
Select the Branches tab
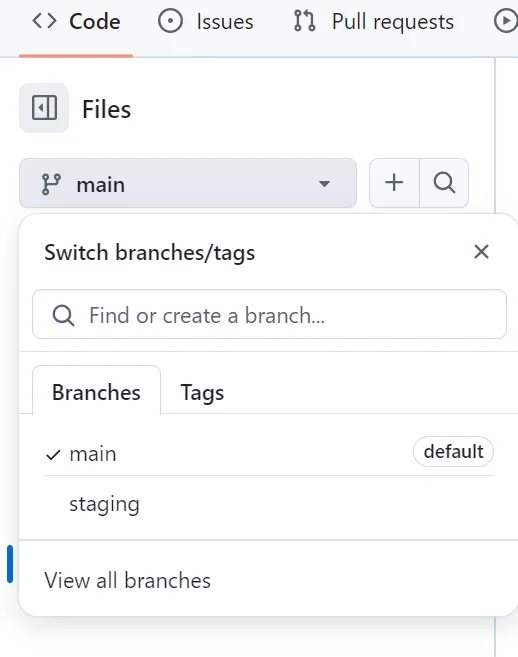click(96, 391)
